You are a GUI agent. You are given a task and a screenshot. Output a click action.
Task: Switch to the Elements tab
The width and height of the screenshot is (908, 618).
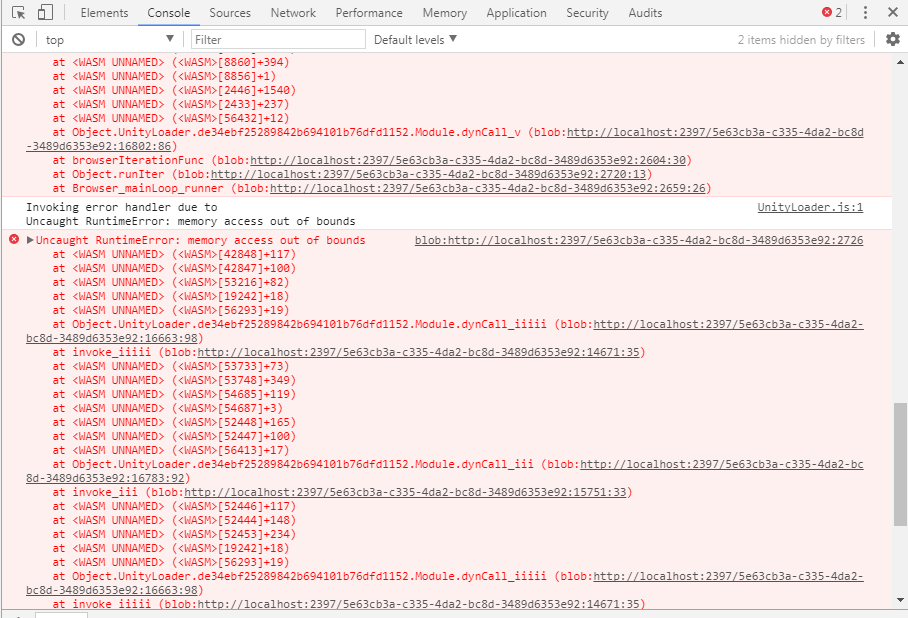(x=104, y=13)
